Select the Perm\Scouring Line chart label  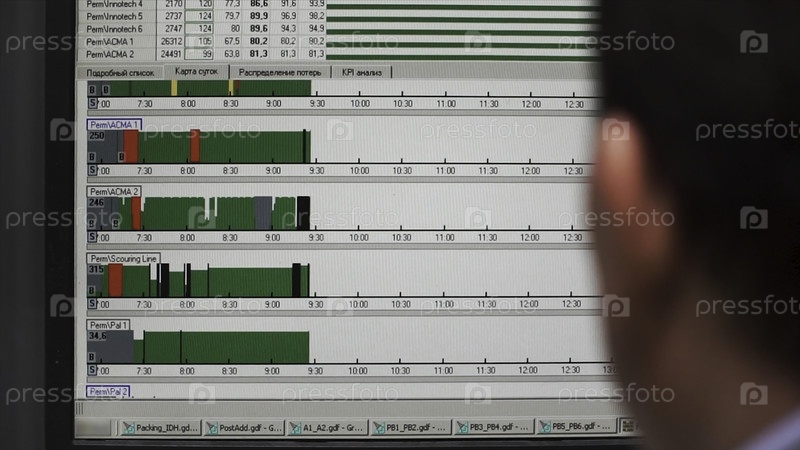[123, 258]
